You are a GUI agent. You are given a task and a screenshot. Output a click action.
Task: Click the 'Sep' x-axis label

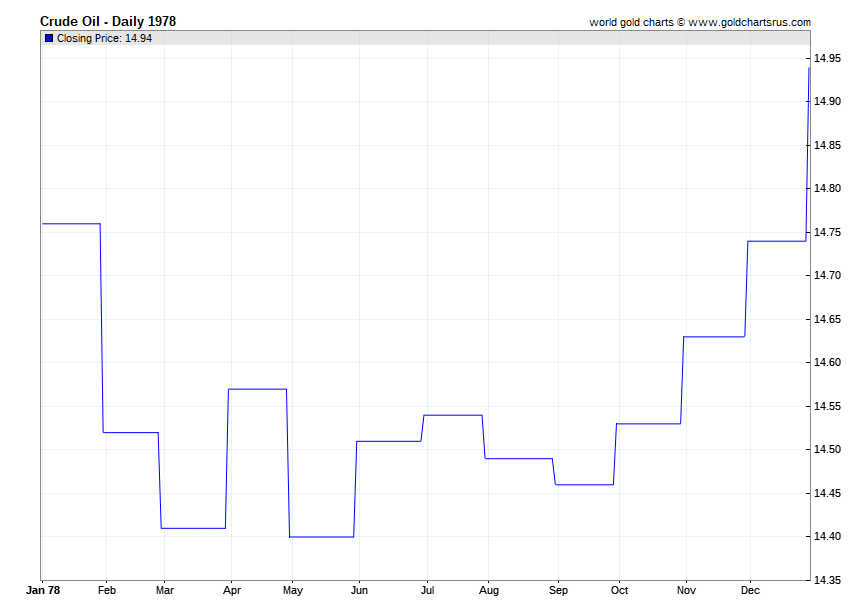[558, 590]
